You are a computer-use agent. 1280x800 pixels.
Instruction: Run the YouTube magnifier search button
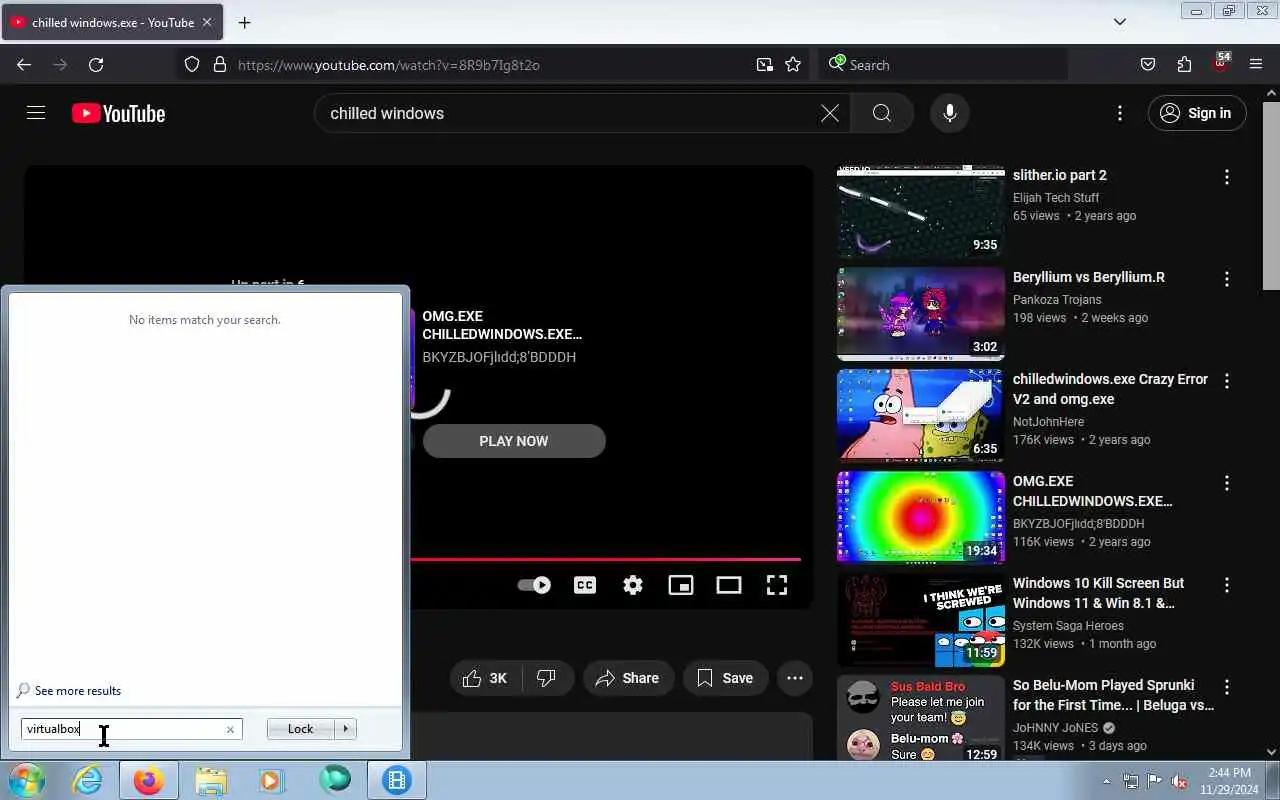881,113
